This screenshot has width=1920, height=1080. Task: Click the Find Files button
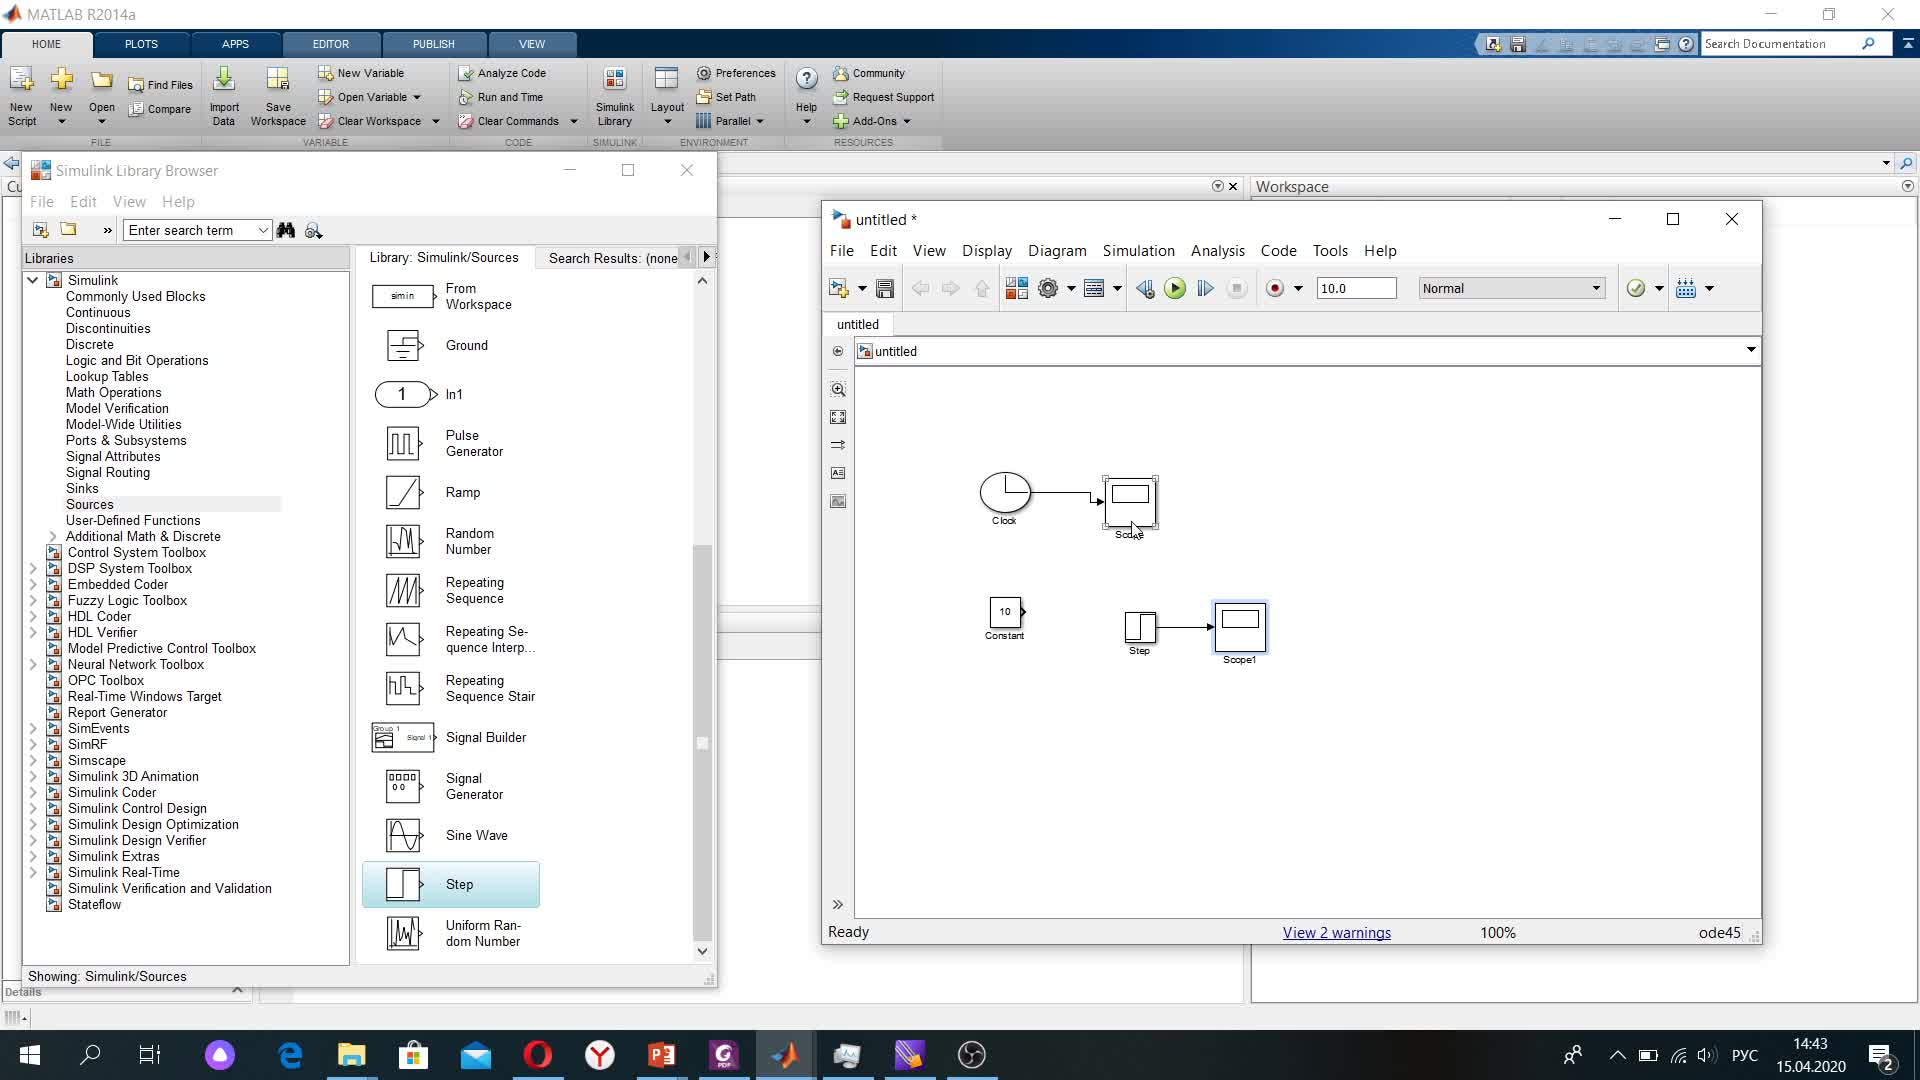(x=160, y=85)
